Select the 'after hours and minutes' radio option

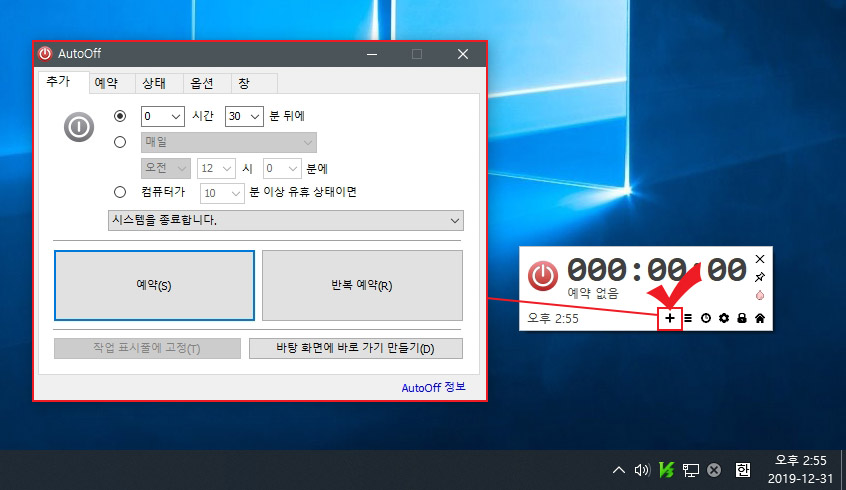(120, 116)
